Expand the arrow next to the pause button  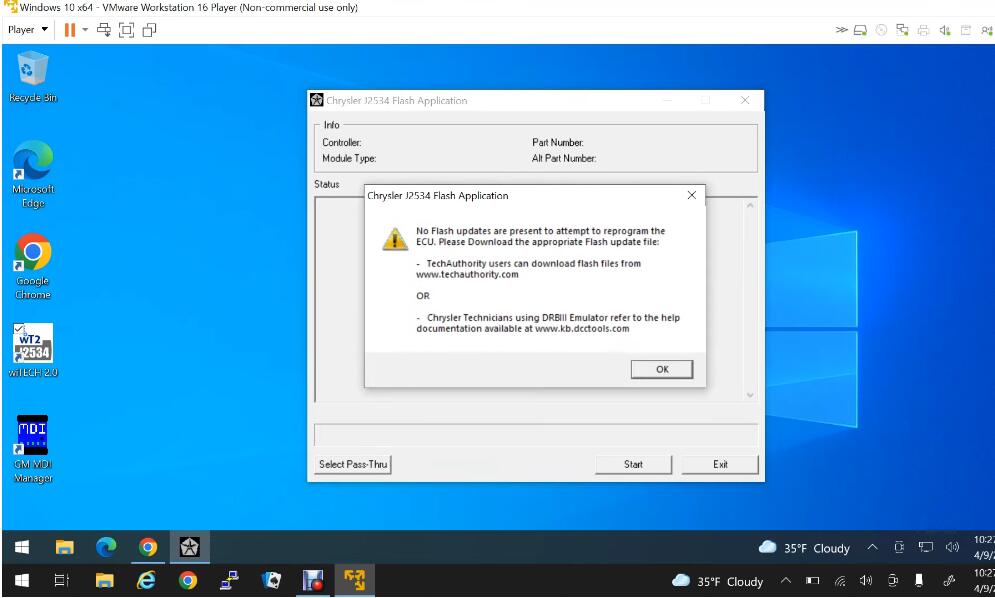pos(85,30)
